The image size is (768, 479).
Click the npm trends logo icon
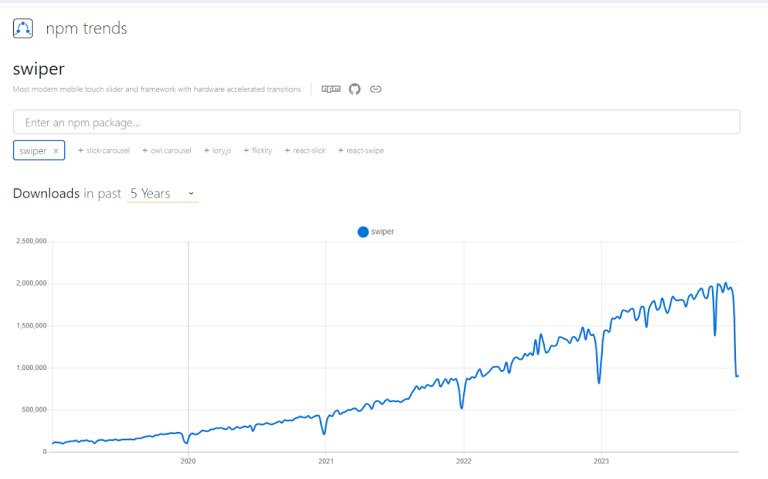point(23,28)
